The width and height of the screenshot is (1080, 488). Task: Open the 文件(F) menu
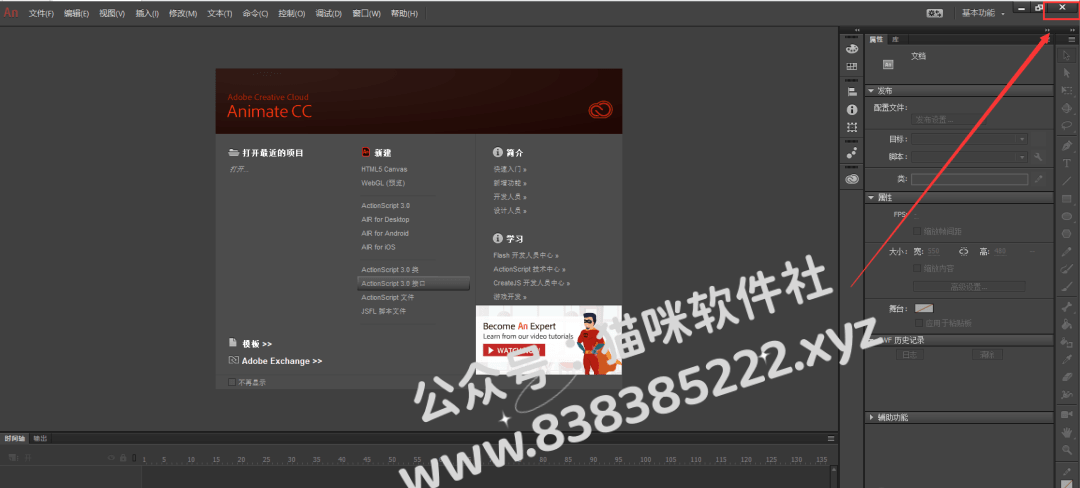[41, 14]
